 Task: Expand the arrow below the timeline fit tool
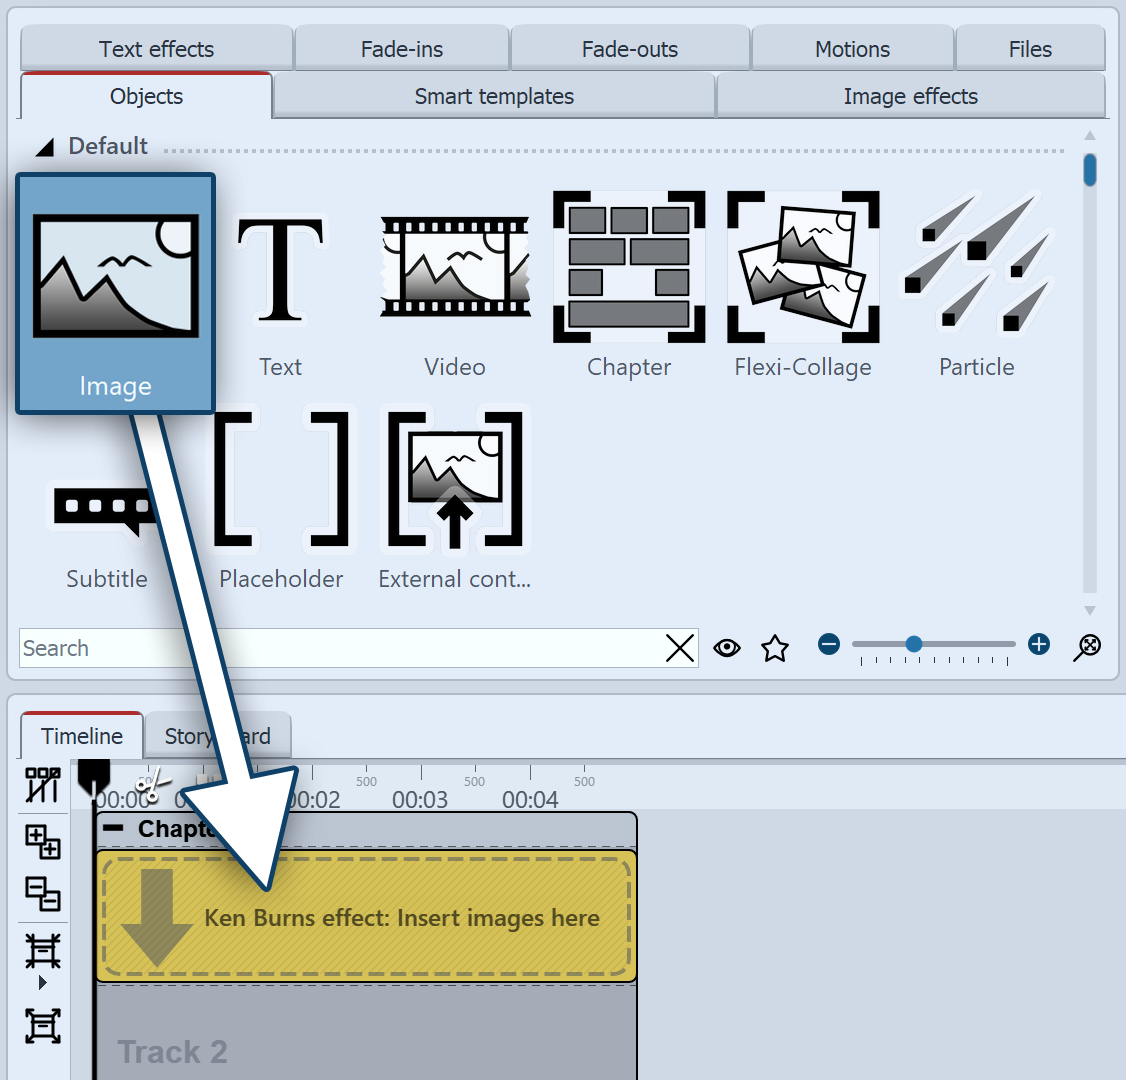click(x=42, y=983)
